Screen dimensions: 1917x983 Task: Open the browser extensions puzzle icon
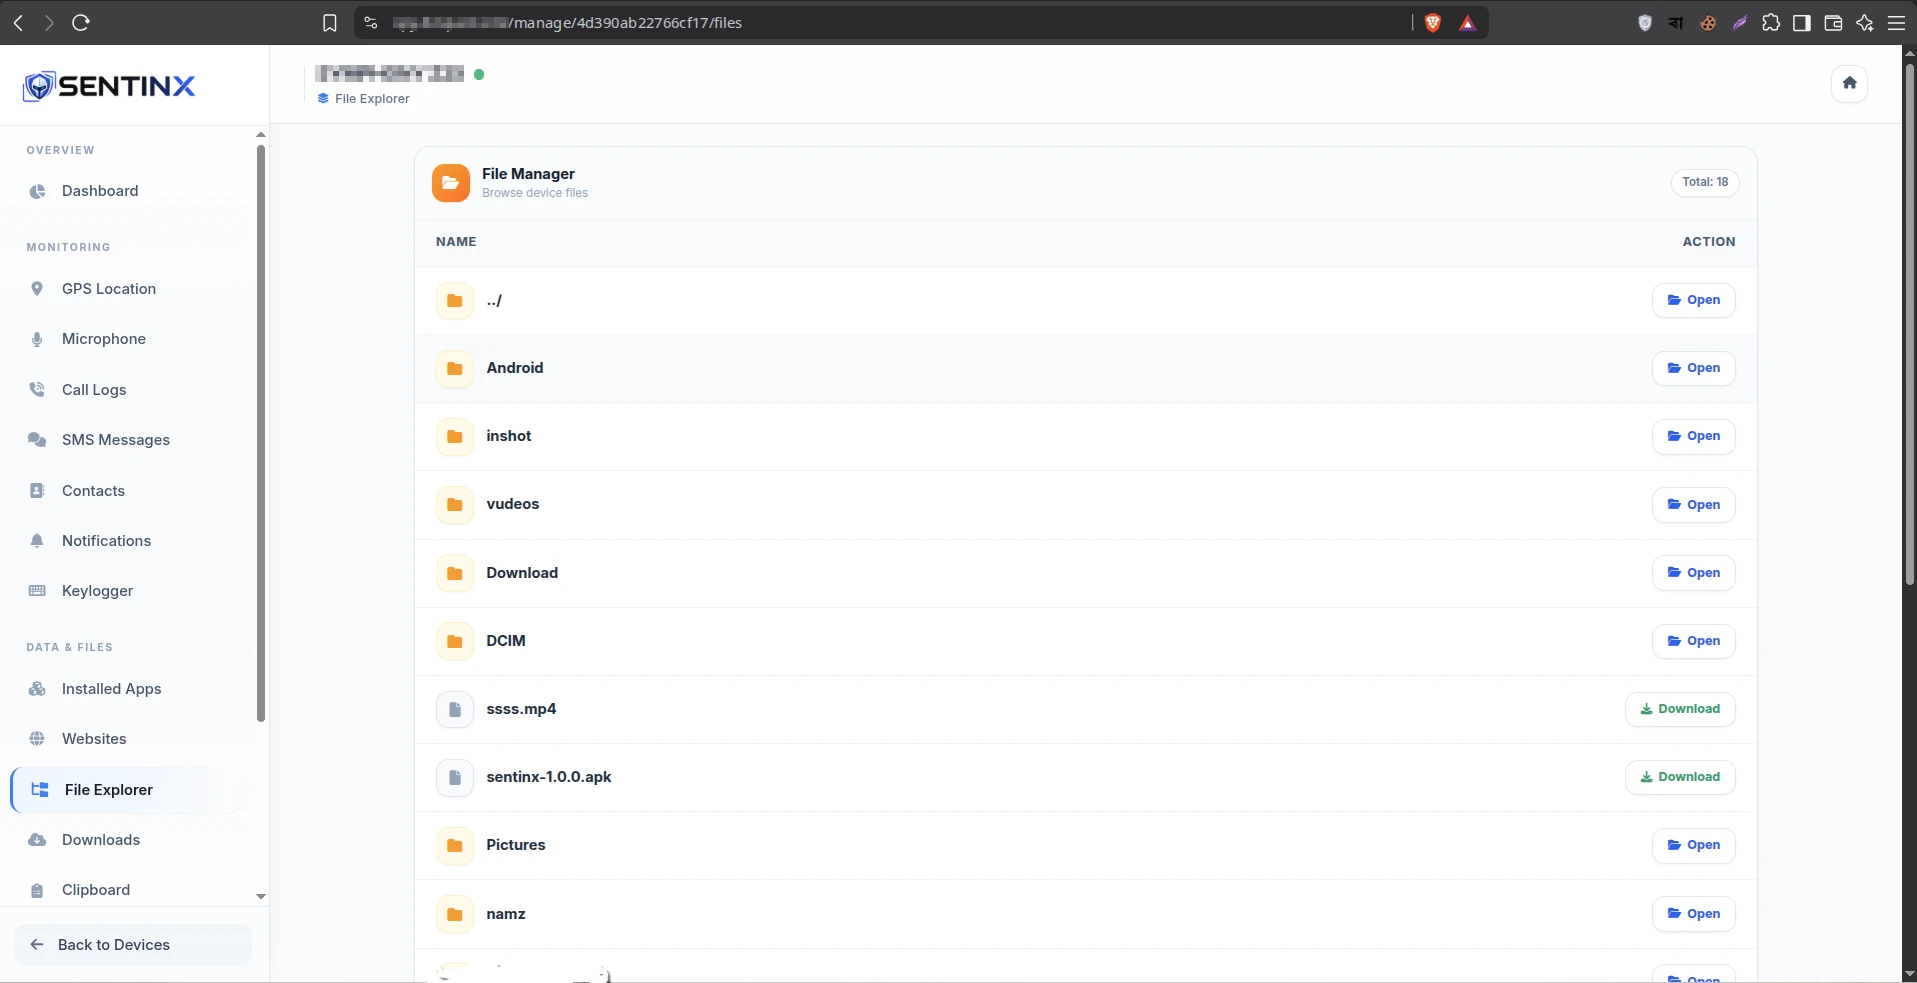point(1771,22)
